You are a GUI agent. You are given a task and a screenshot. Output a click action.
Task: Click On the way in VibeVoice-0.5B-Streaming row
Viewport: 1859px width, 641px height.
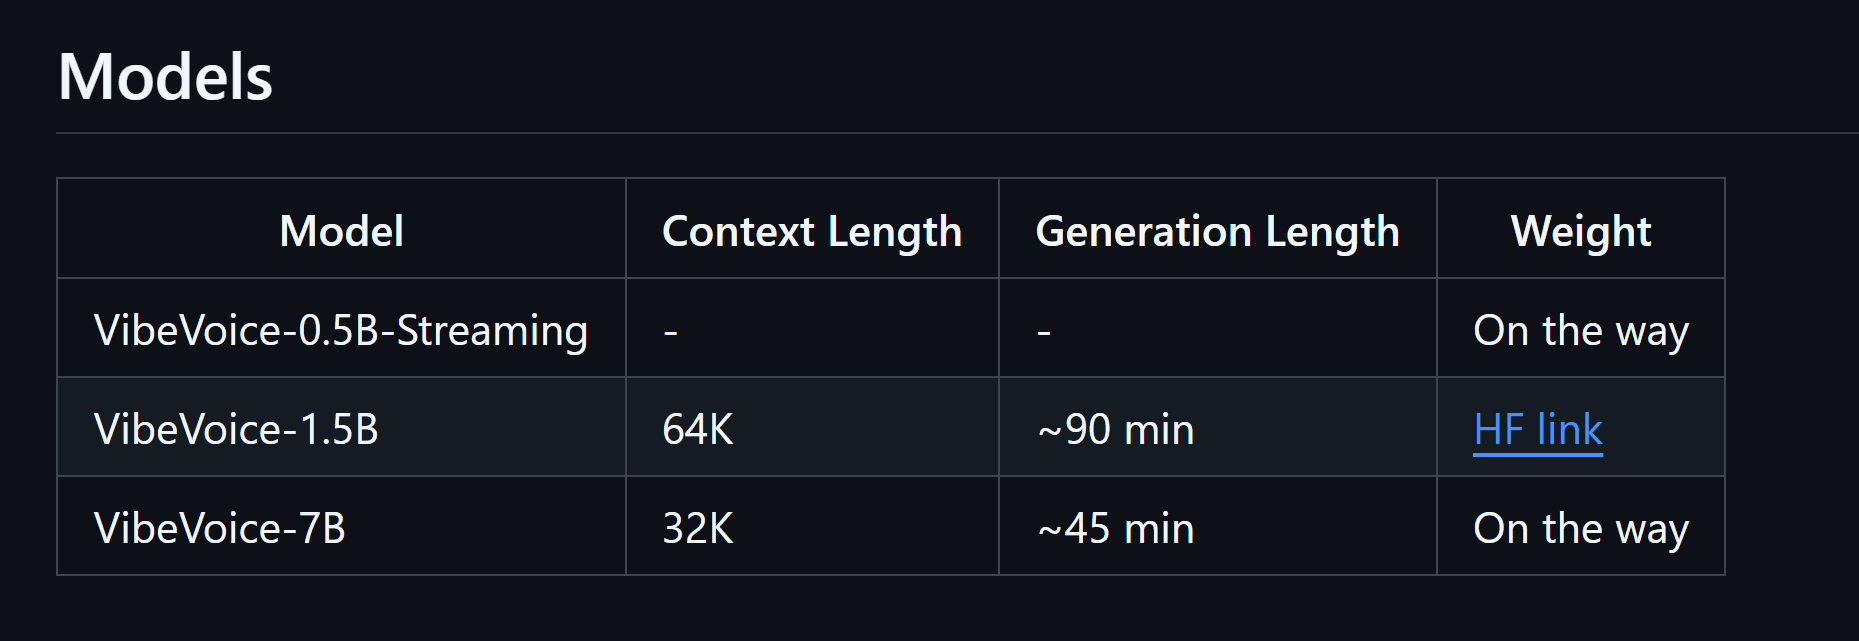(1581, 330)
